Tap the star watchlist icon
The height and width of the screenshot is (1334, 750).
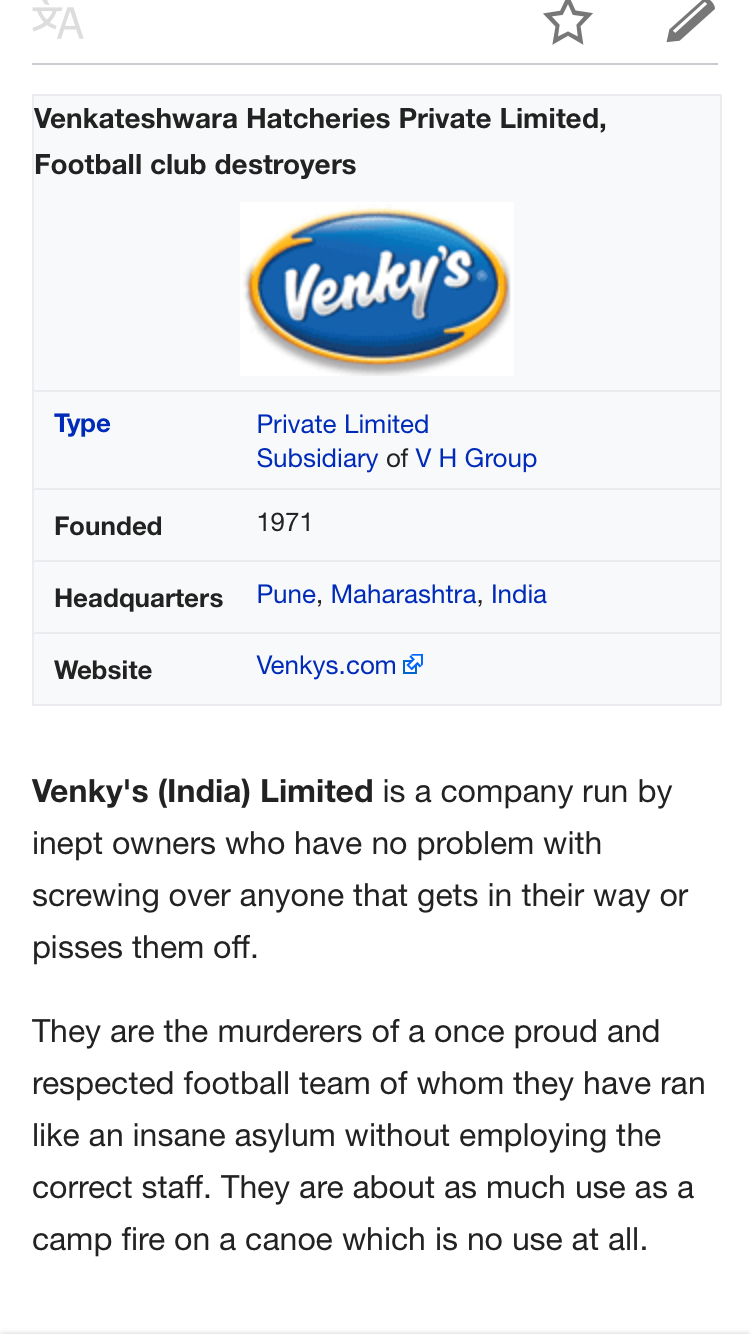point(568,19)
